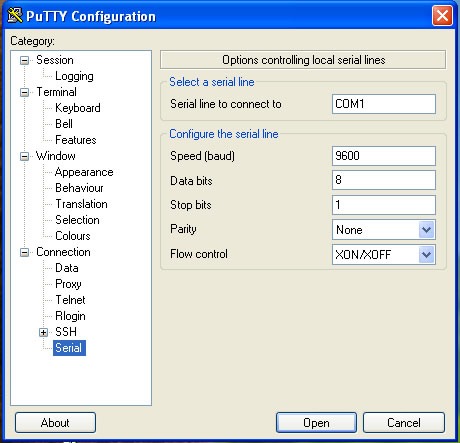Click the Cancel button
The width and height of the screenshot is (460, 443).
coord(404,423)
